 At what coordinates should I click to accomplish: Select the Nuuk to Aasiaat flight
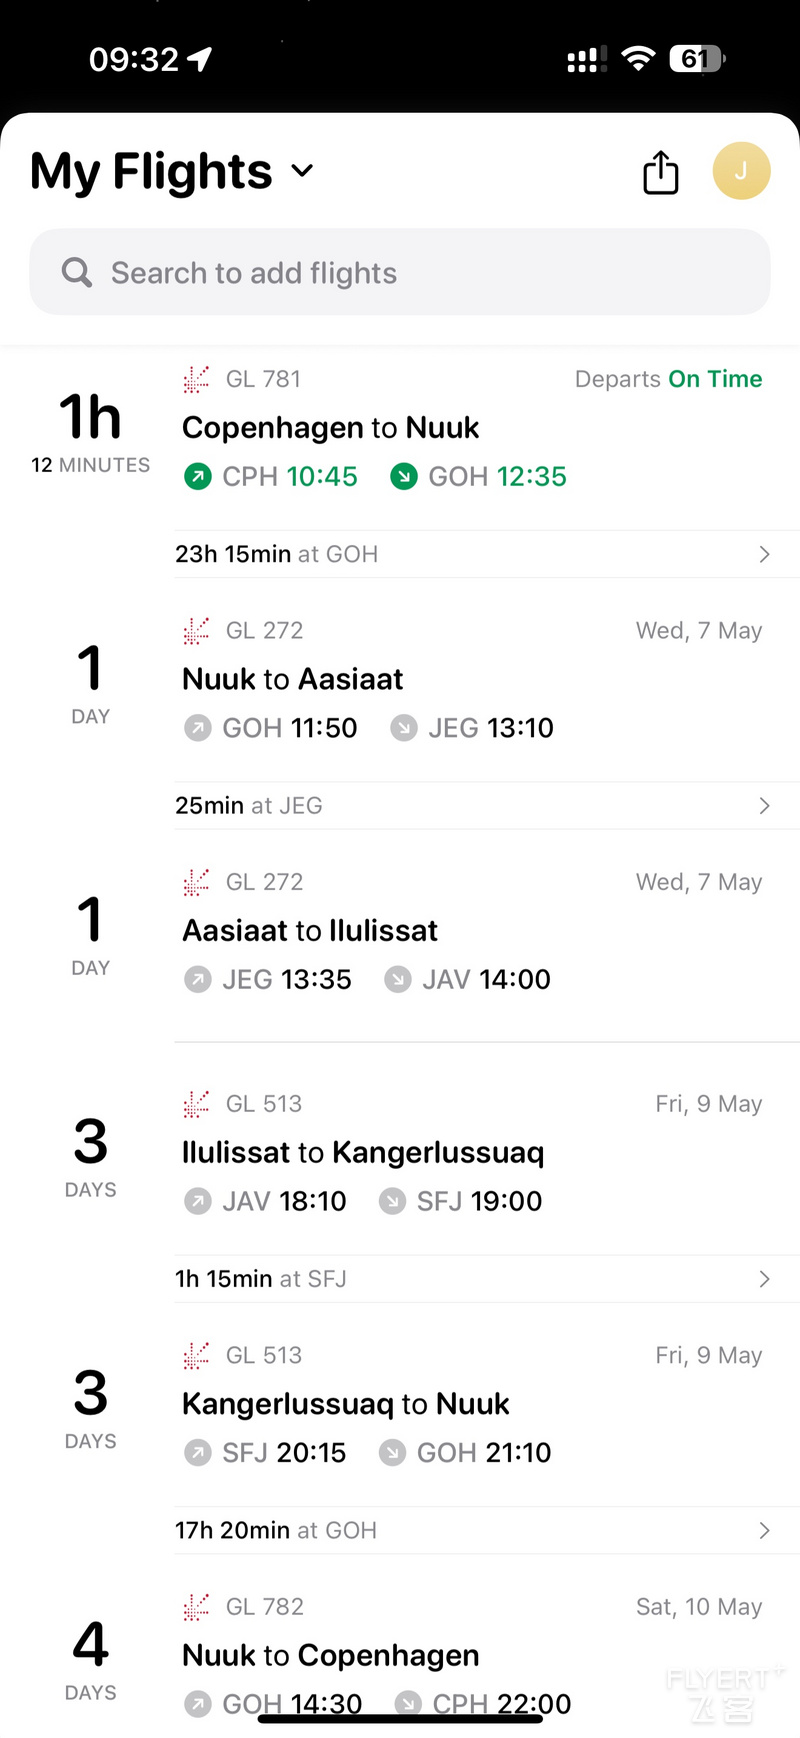pos(400,680)
